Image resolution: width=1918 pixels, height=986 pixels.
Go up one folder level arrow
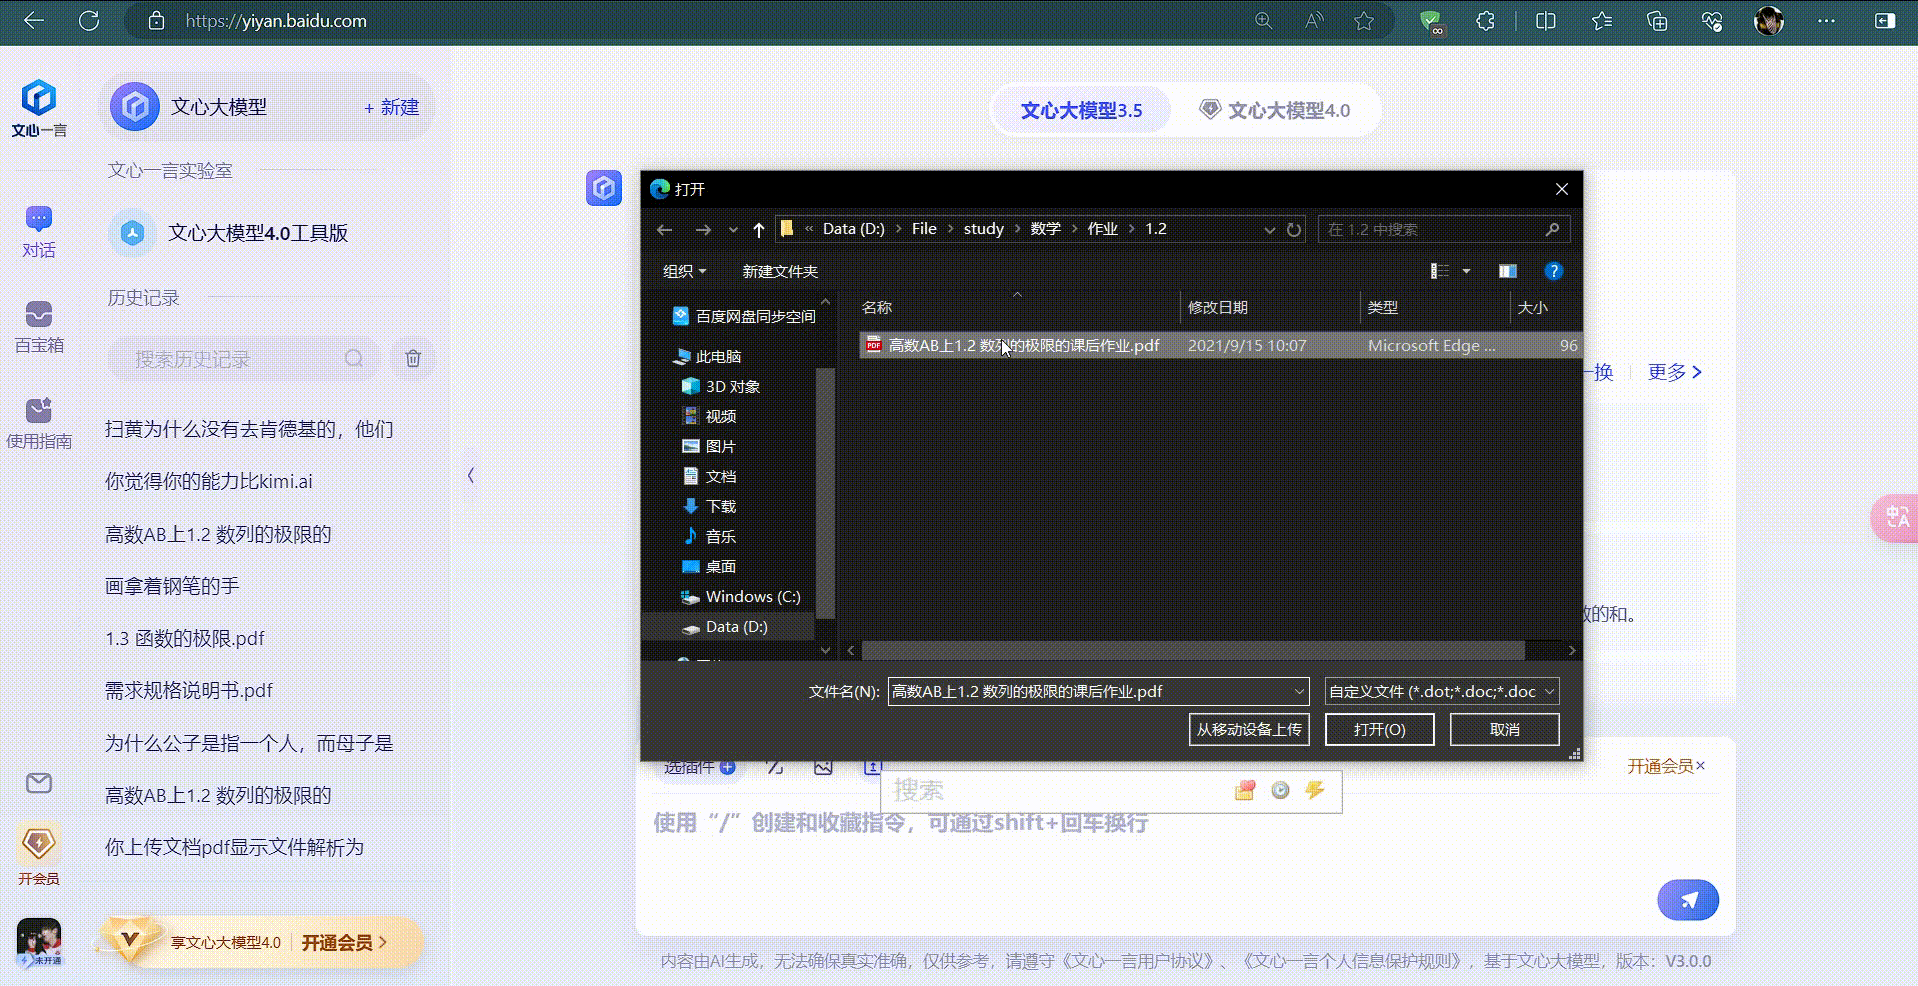point(758,230)
